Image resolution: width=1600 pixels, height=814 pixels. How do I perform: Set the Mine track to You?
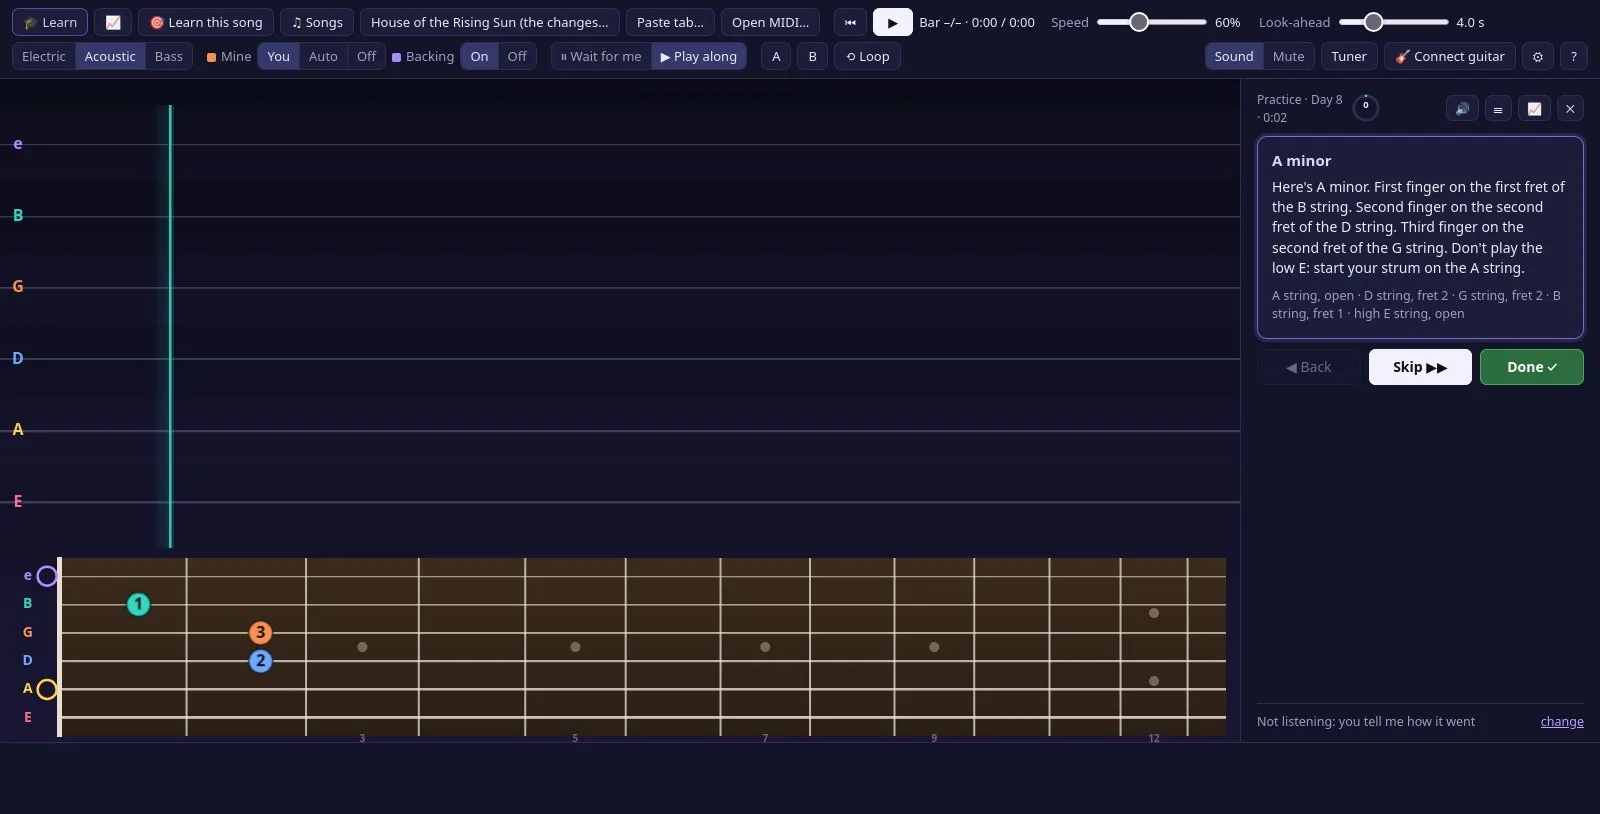(278, 57)
